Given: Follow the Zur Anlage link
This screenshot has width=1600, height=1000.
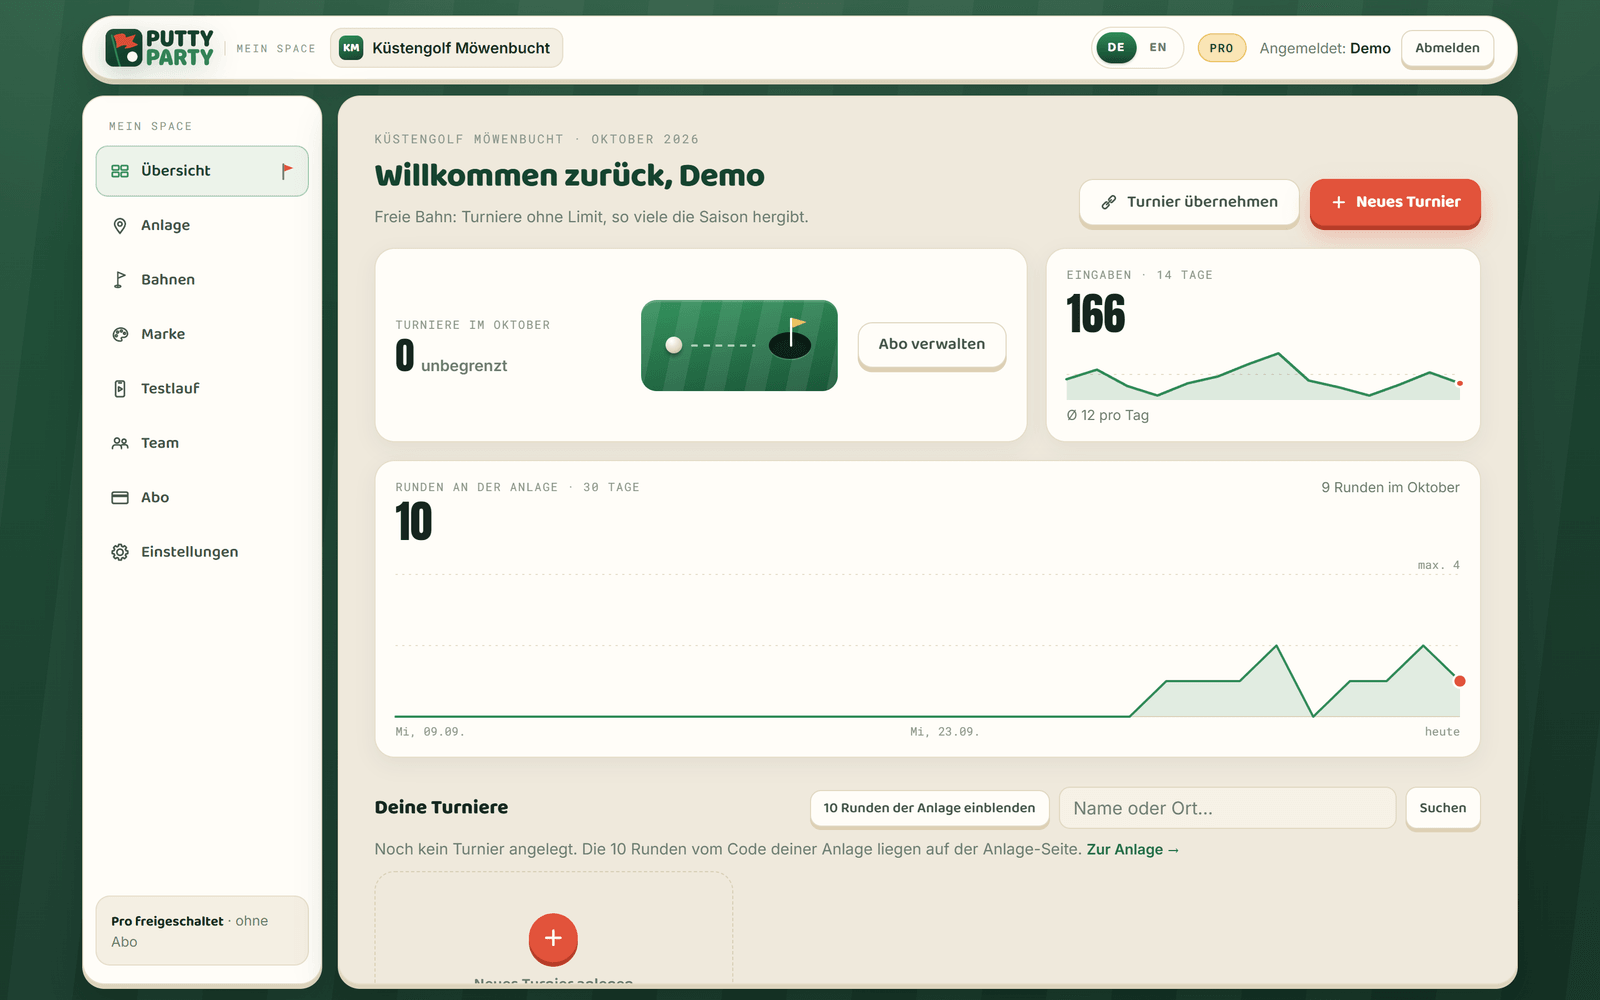Looking at the screenshot, I should point(1133,850).
